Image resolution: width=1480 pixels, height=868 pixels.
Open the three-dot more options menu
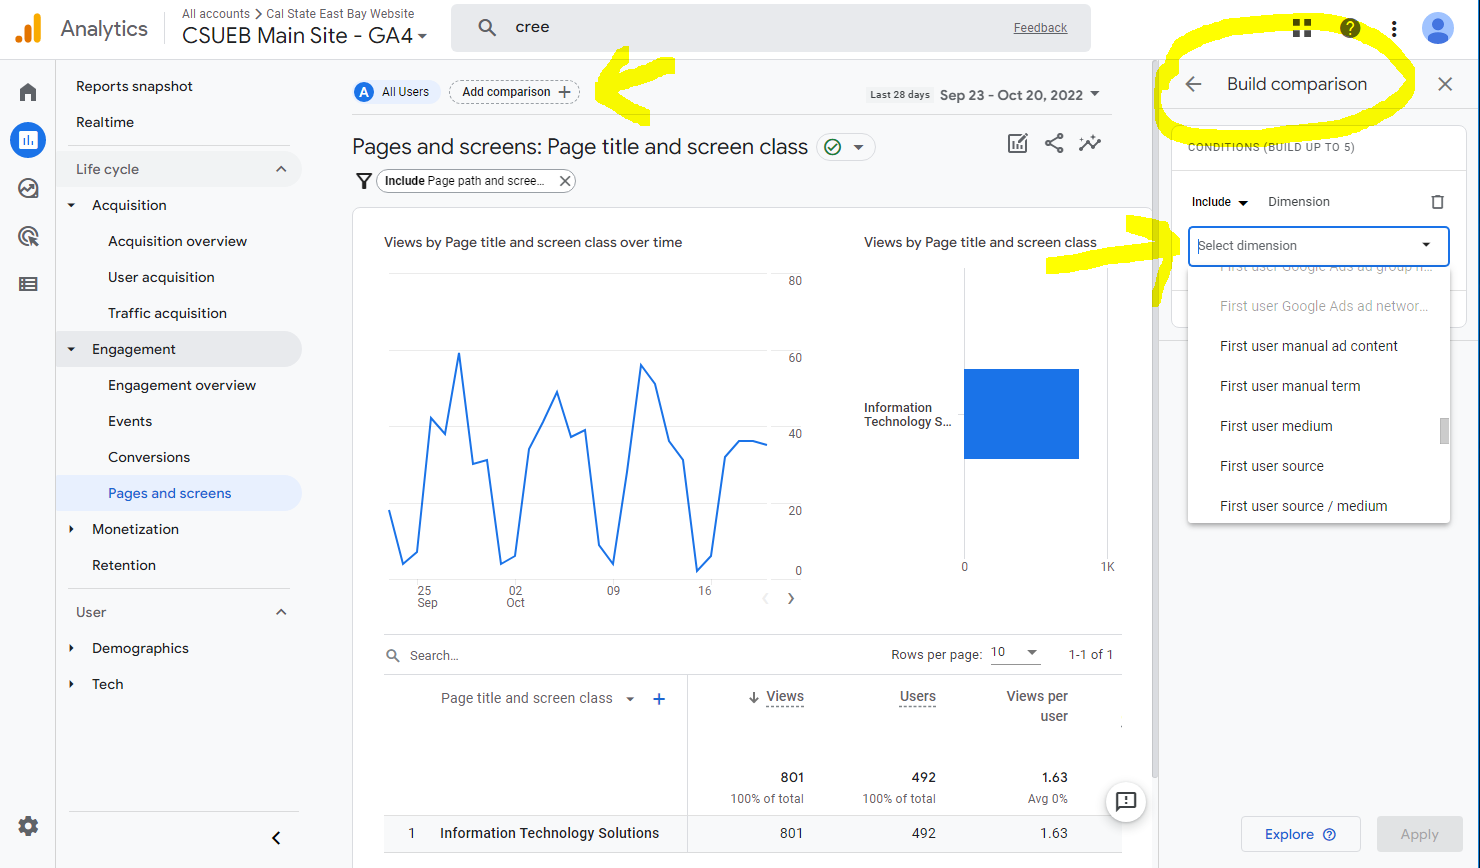coord(1394,29)
